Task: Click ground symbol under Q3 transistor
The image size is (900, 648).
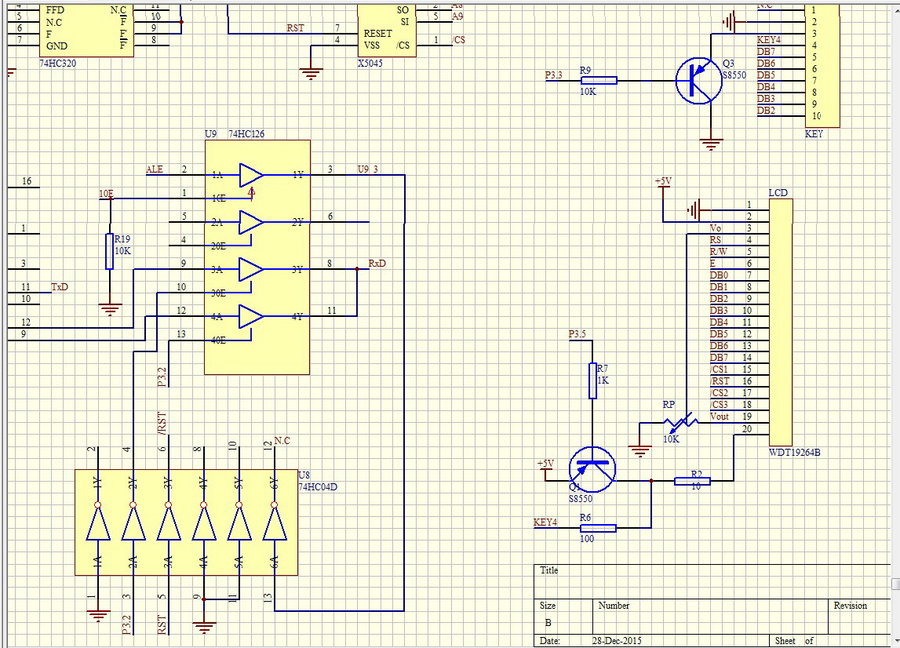Action: click(711, 143)
